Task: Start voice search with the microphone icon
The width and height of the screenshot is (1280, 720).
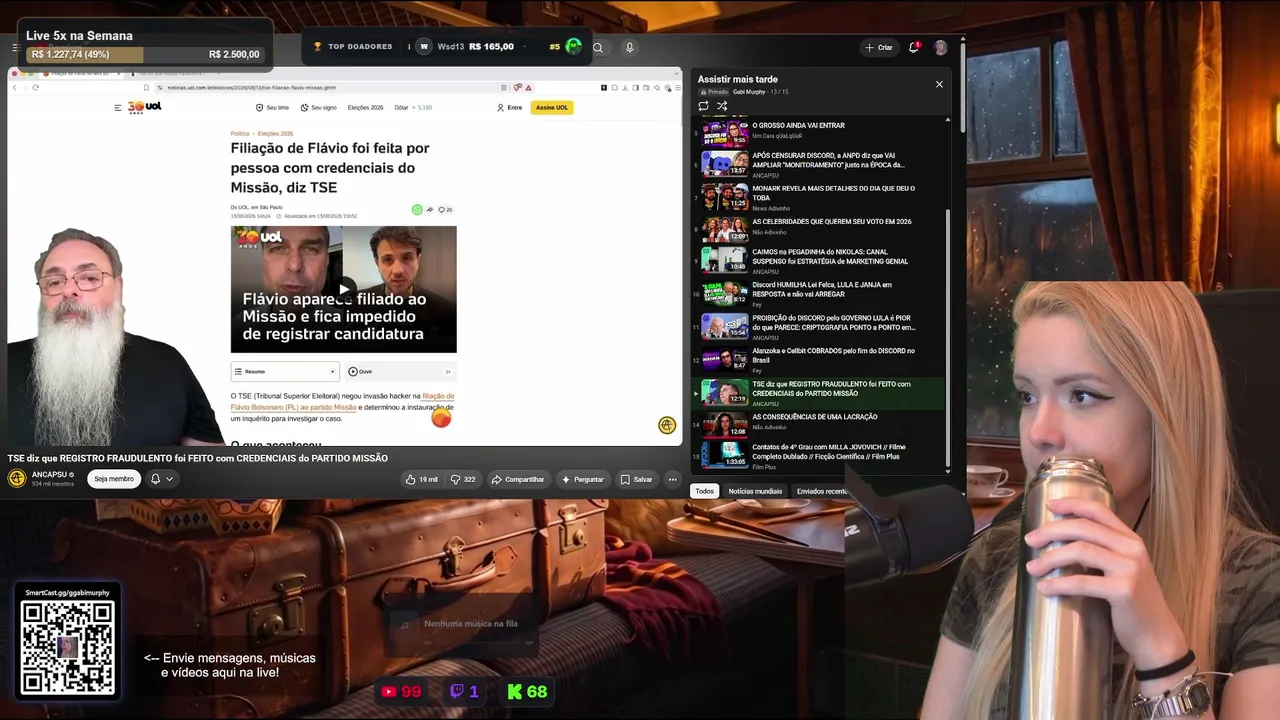Action: 629,47
